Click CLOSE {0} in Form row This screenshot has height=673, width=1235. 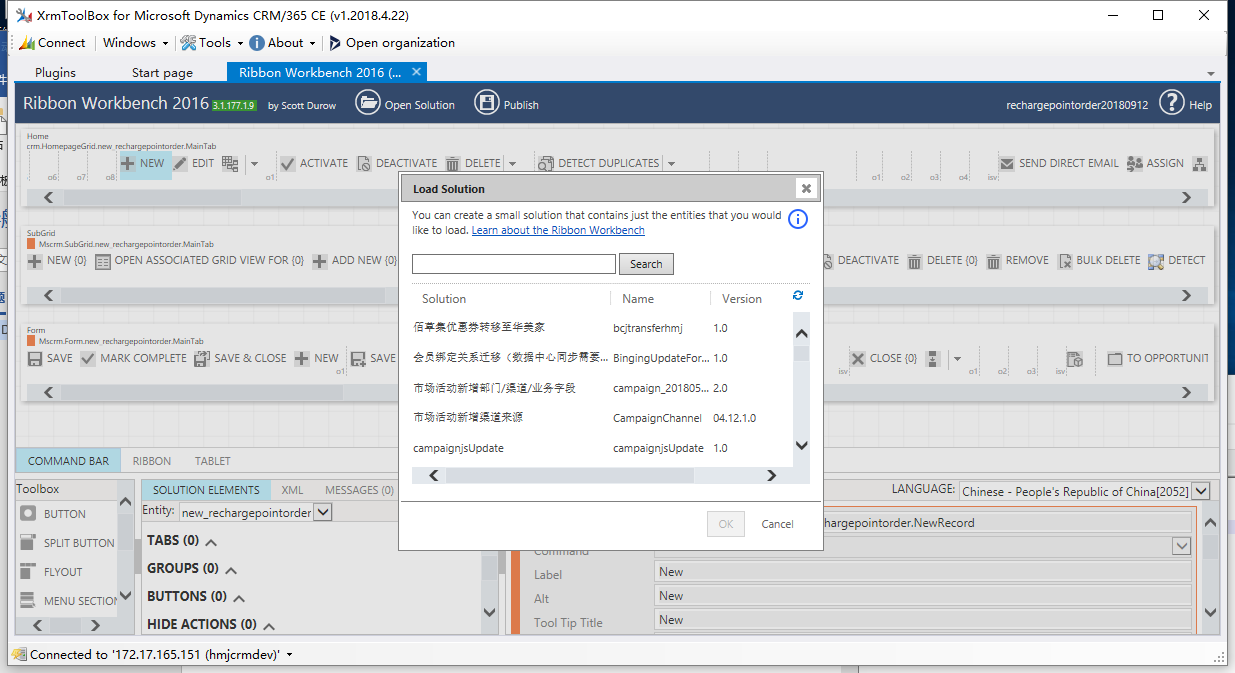(x=883, y=358)
